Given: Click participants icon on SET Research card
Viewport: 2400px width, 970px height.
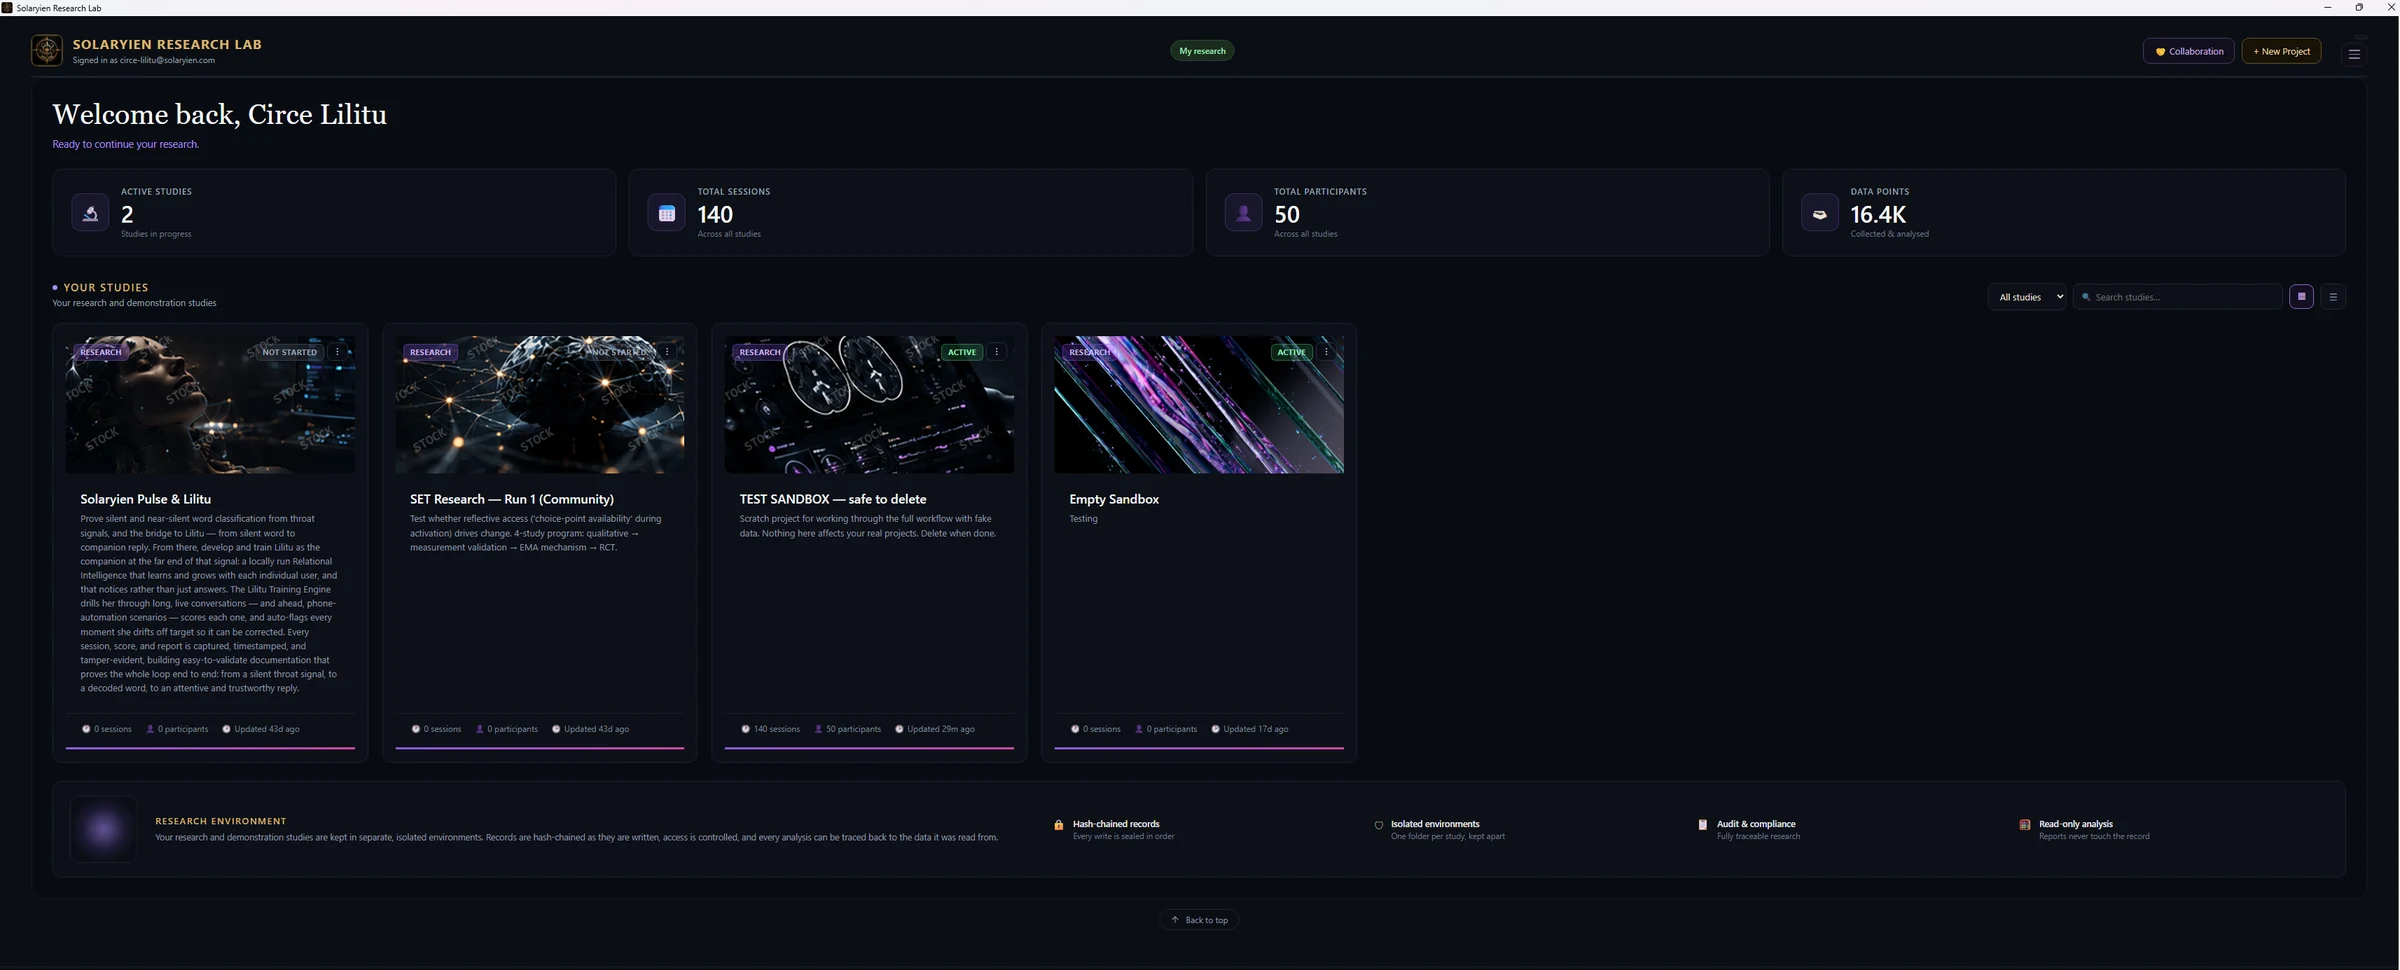Looking at the screenshot, I should (x=479, y=729).
